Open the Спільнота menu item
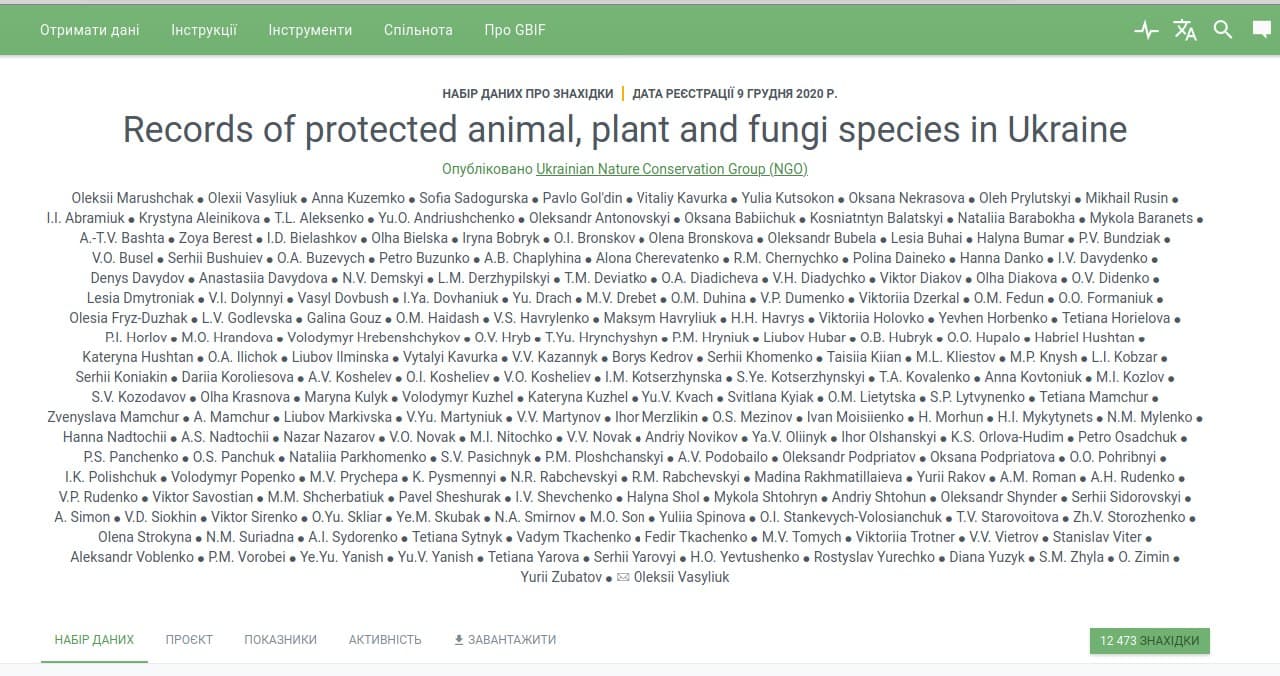This screenshot has width=1280, height=676. tap(418, 30)
